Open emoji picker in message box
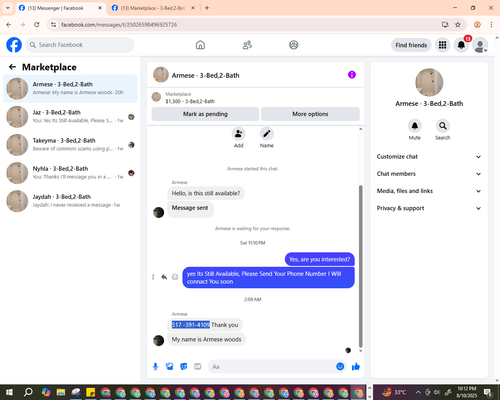Screen dimensions: 500x400 point(340,367)
